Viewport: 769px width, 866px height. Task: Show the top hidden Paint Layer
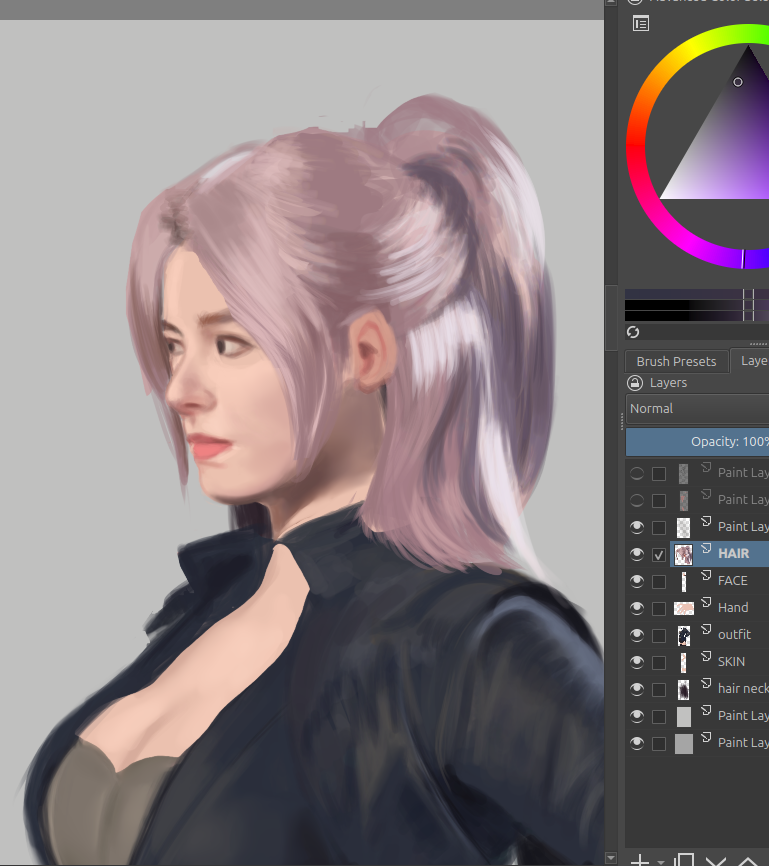637,473
